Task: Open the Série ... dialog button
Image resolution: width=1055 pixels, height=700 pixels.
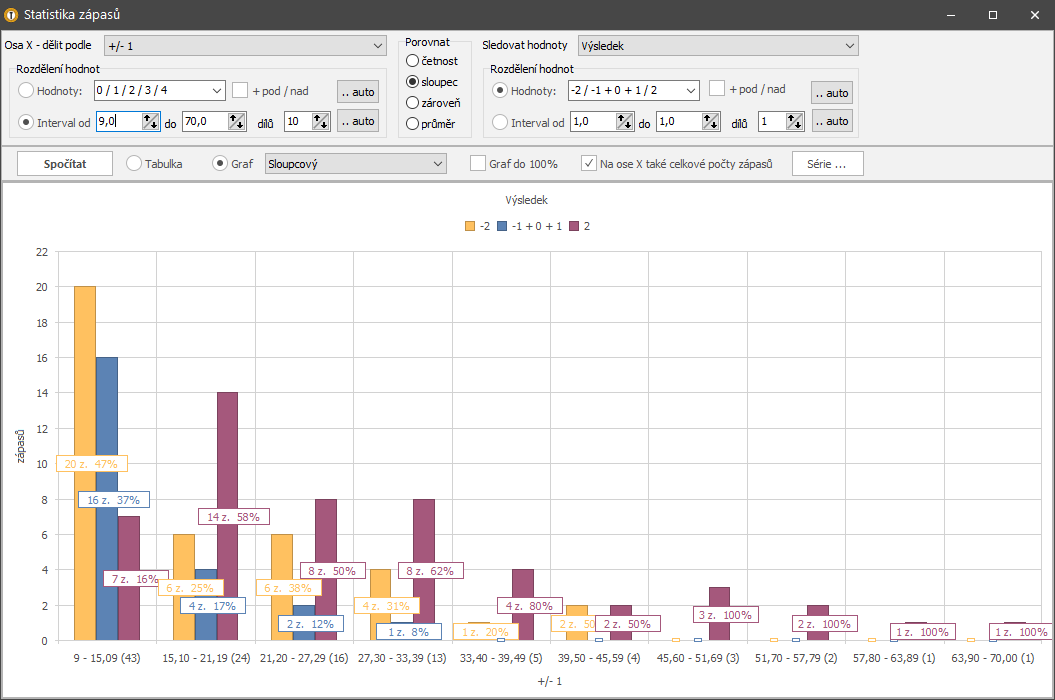Action: [827, 164]
